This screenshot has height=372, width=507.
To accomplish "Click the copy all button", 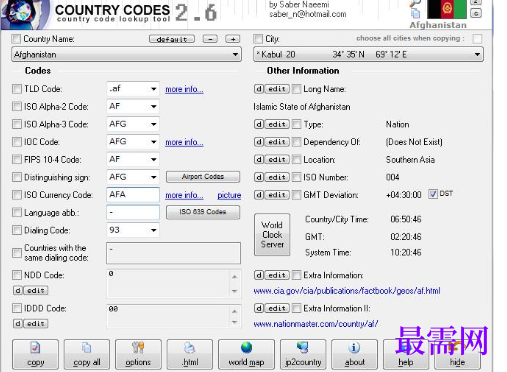I will [x=87, y=354].
